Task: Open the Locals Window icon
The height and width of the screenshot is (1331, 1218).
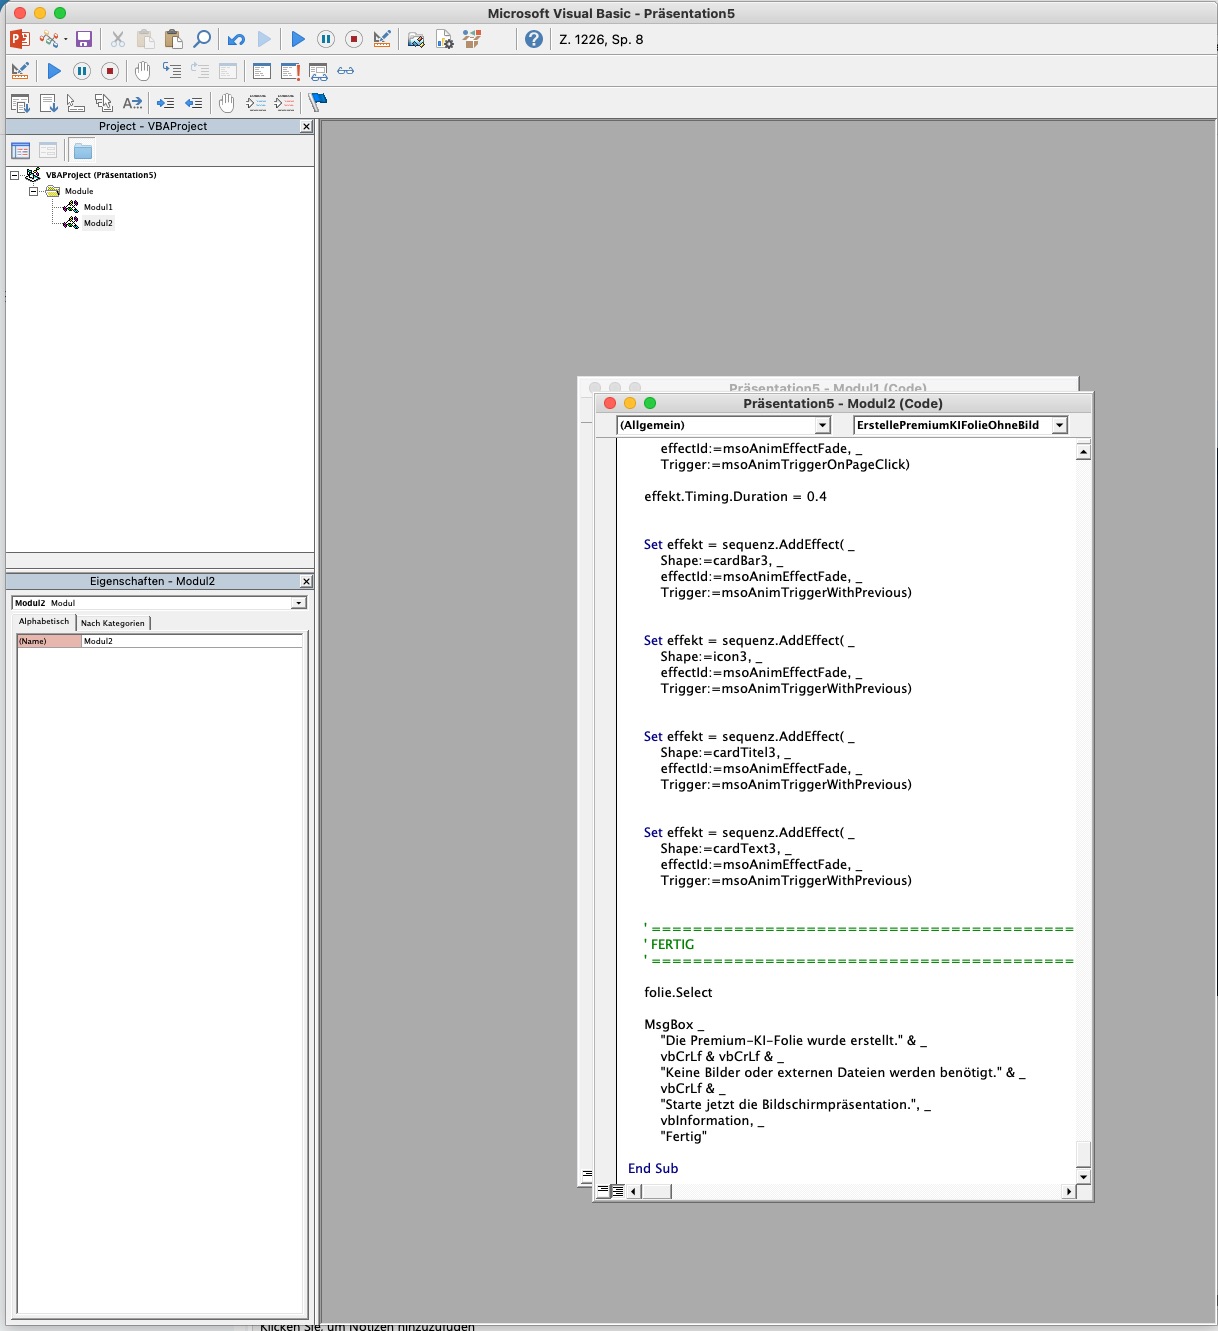Action: point(262,71)
